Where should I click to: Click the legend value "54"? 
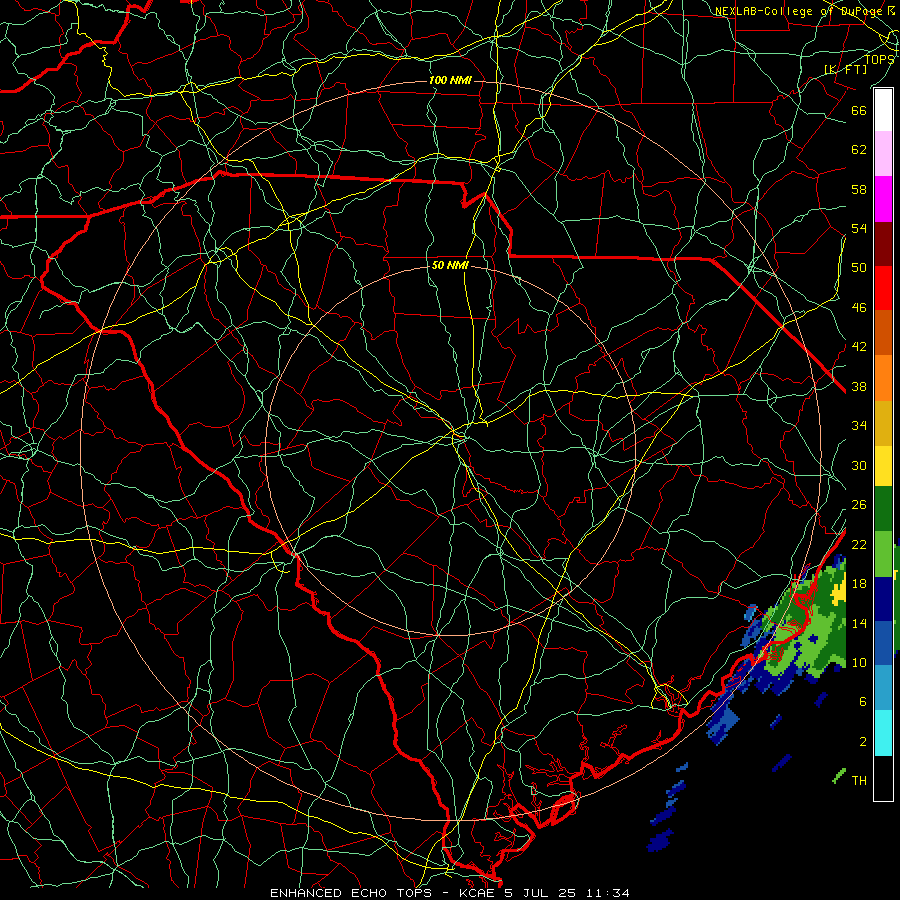[859, 228]
